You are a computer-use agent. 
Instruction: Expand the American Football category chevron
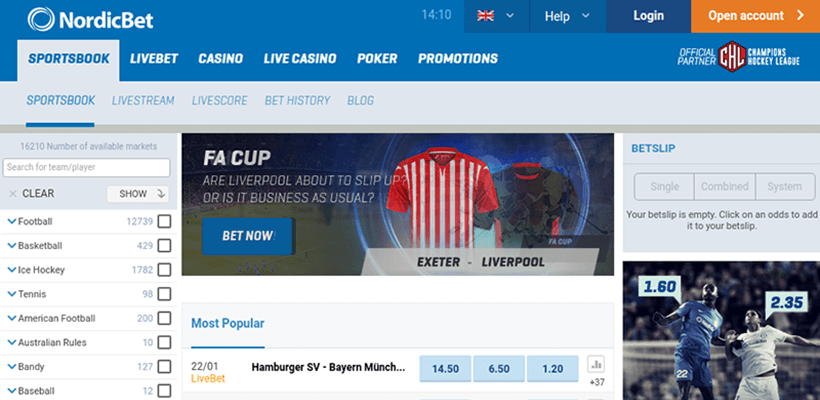[12, 318]
